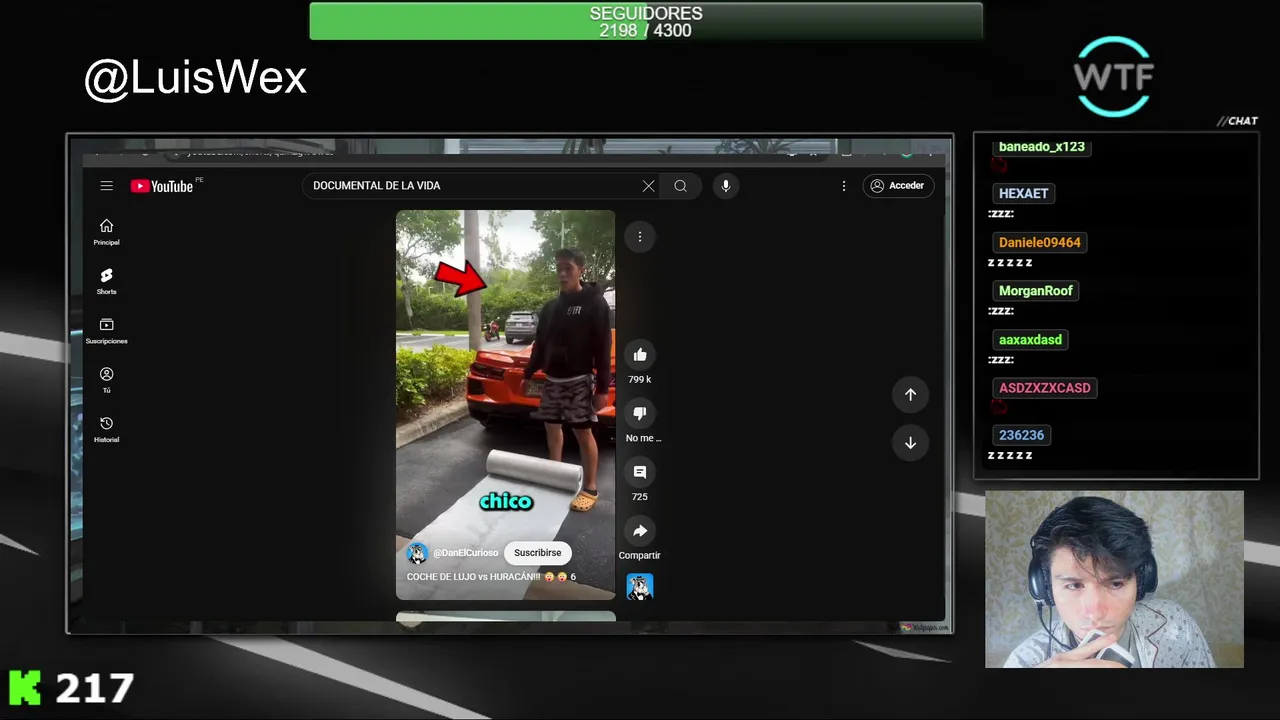Go to previous Short with up arrow
The width and height of the screenshot is (1280, 720).
[x=910, y=395]
